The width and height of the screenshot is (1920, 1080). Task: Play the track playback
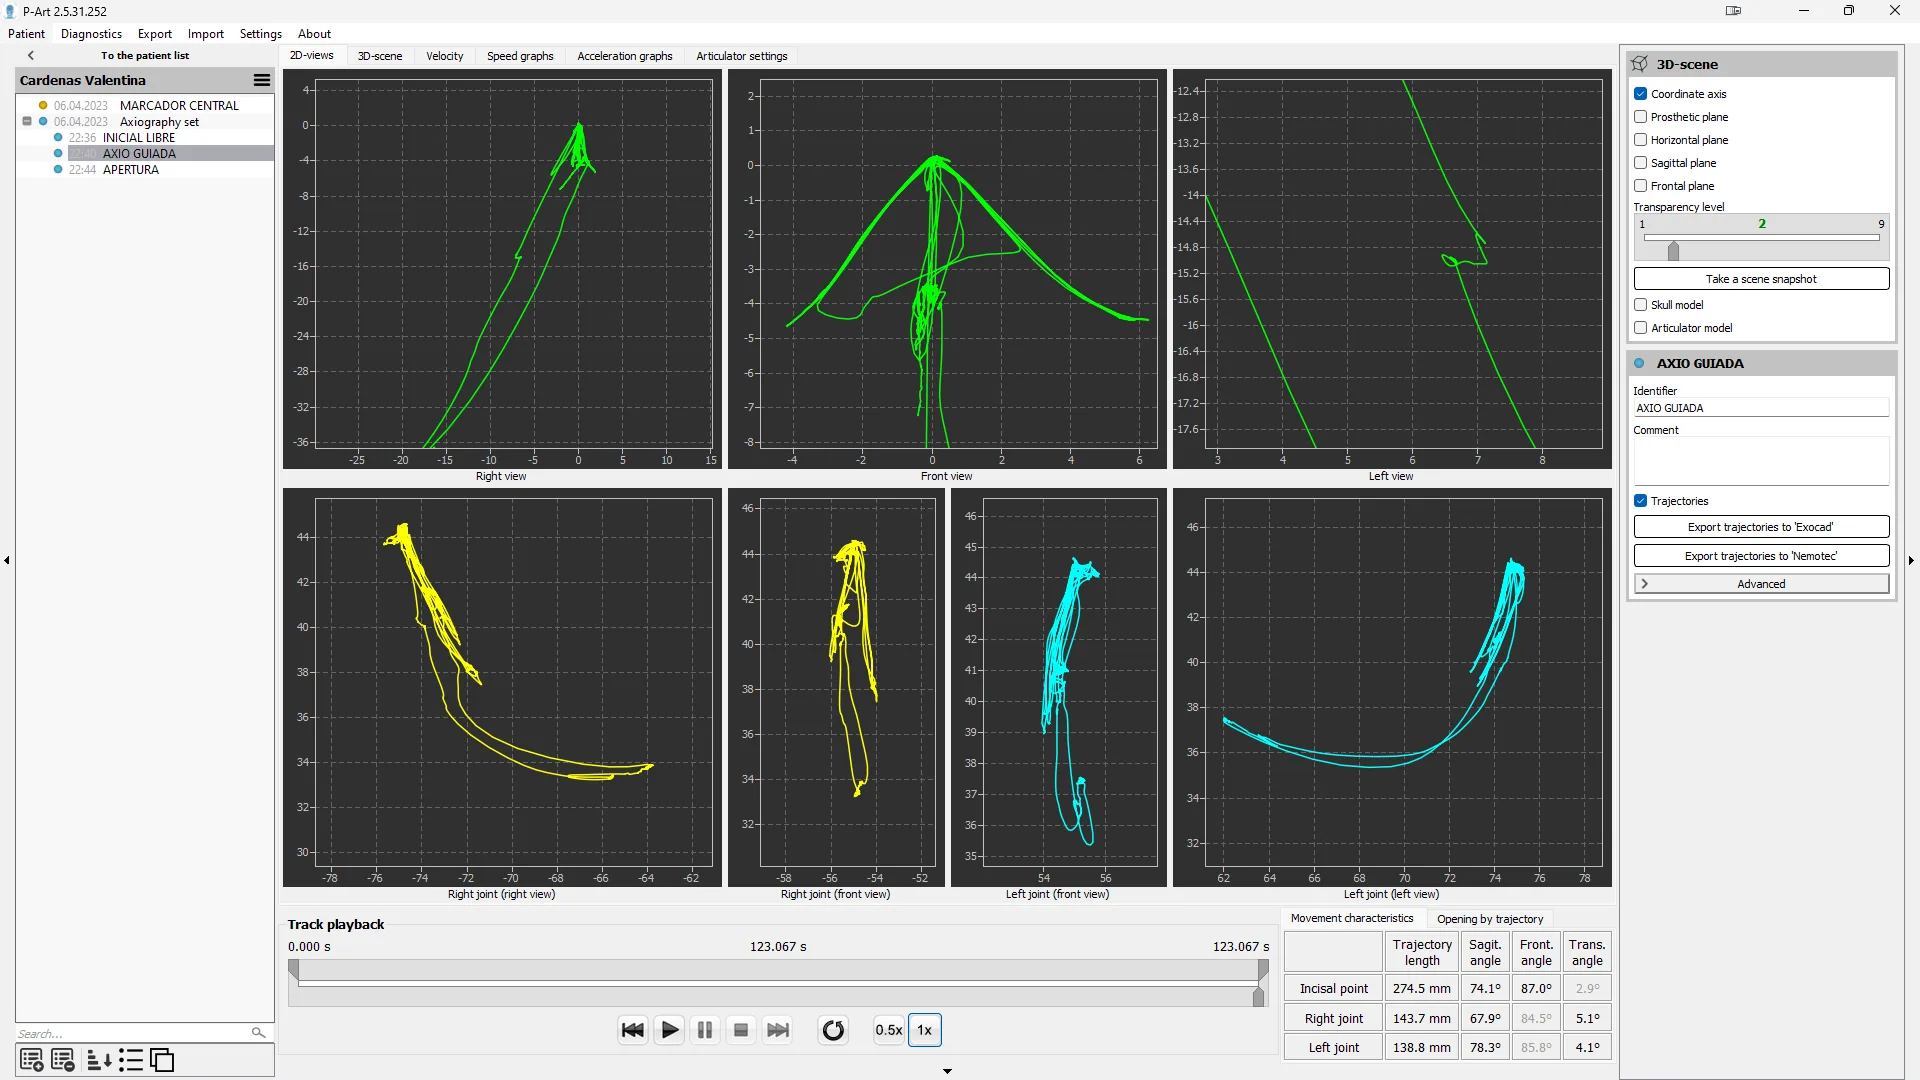(670, 1030)
